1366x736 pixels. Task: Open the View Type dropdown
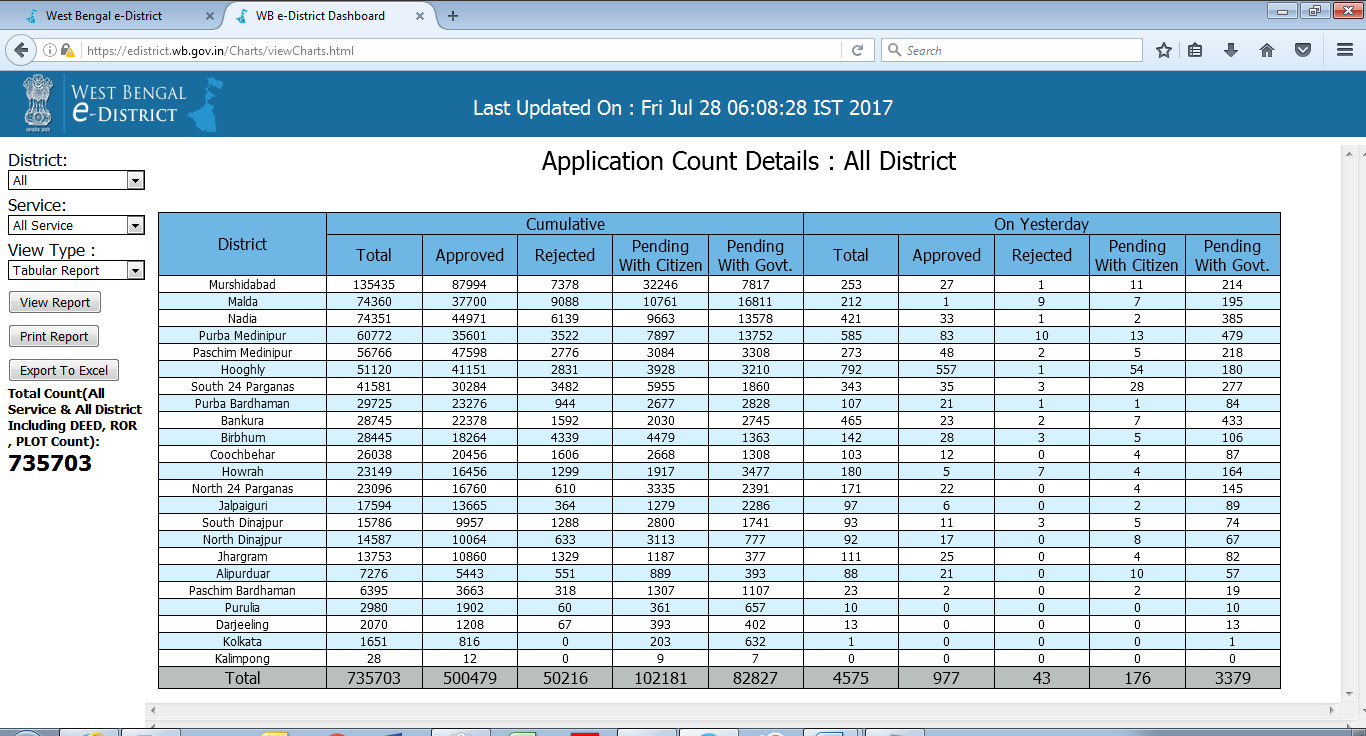tap(76, 271)
